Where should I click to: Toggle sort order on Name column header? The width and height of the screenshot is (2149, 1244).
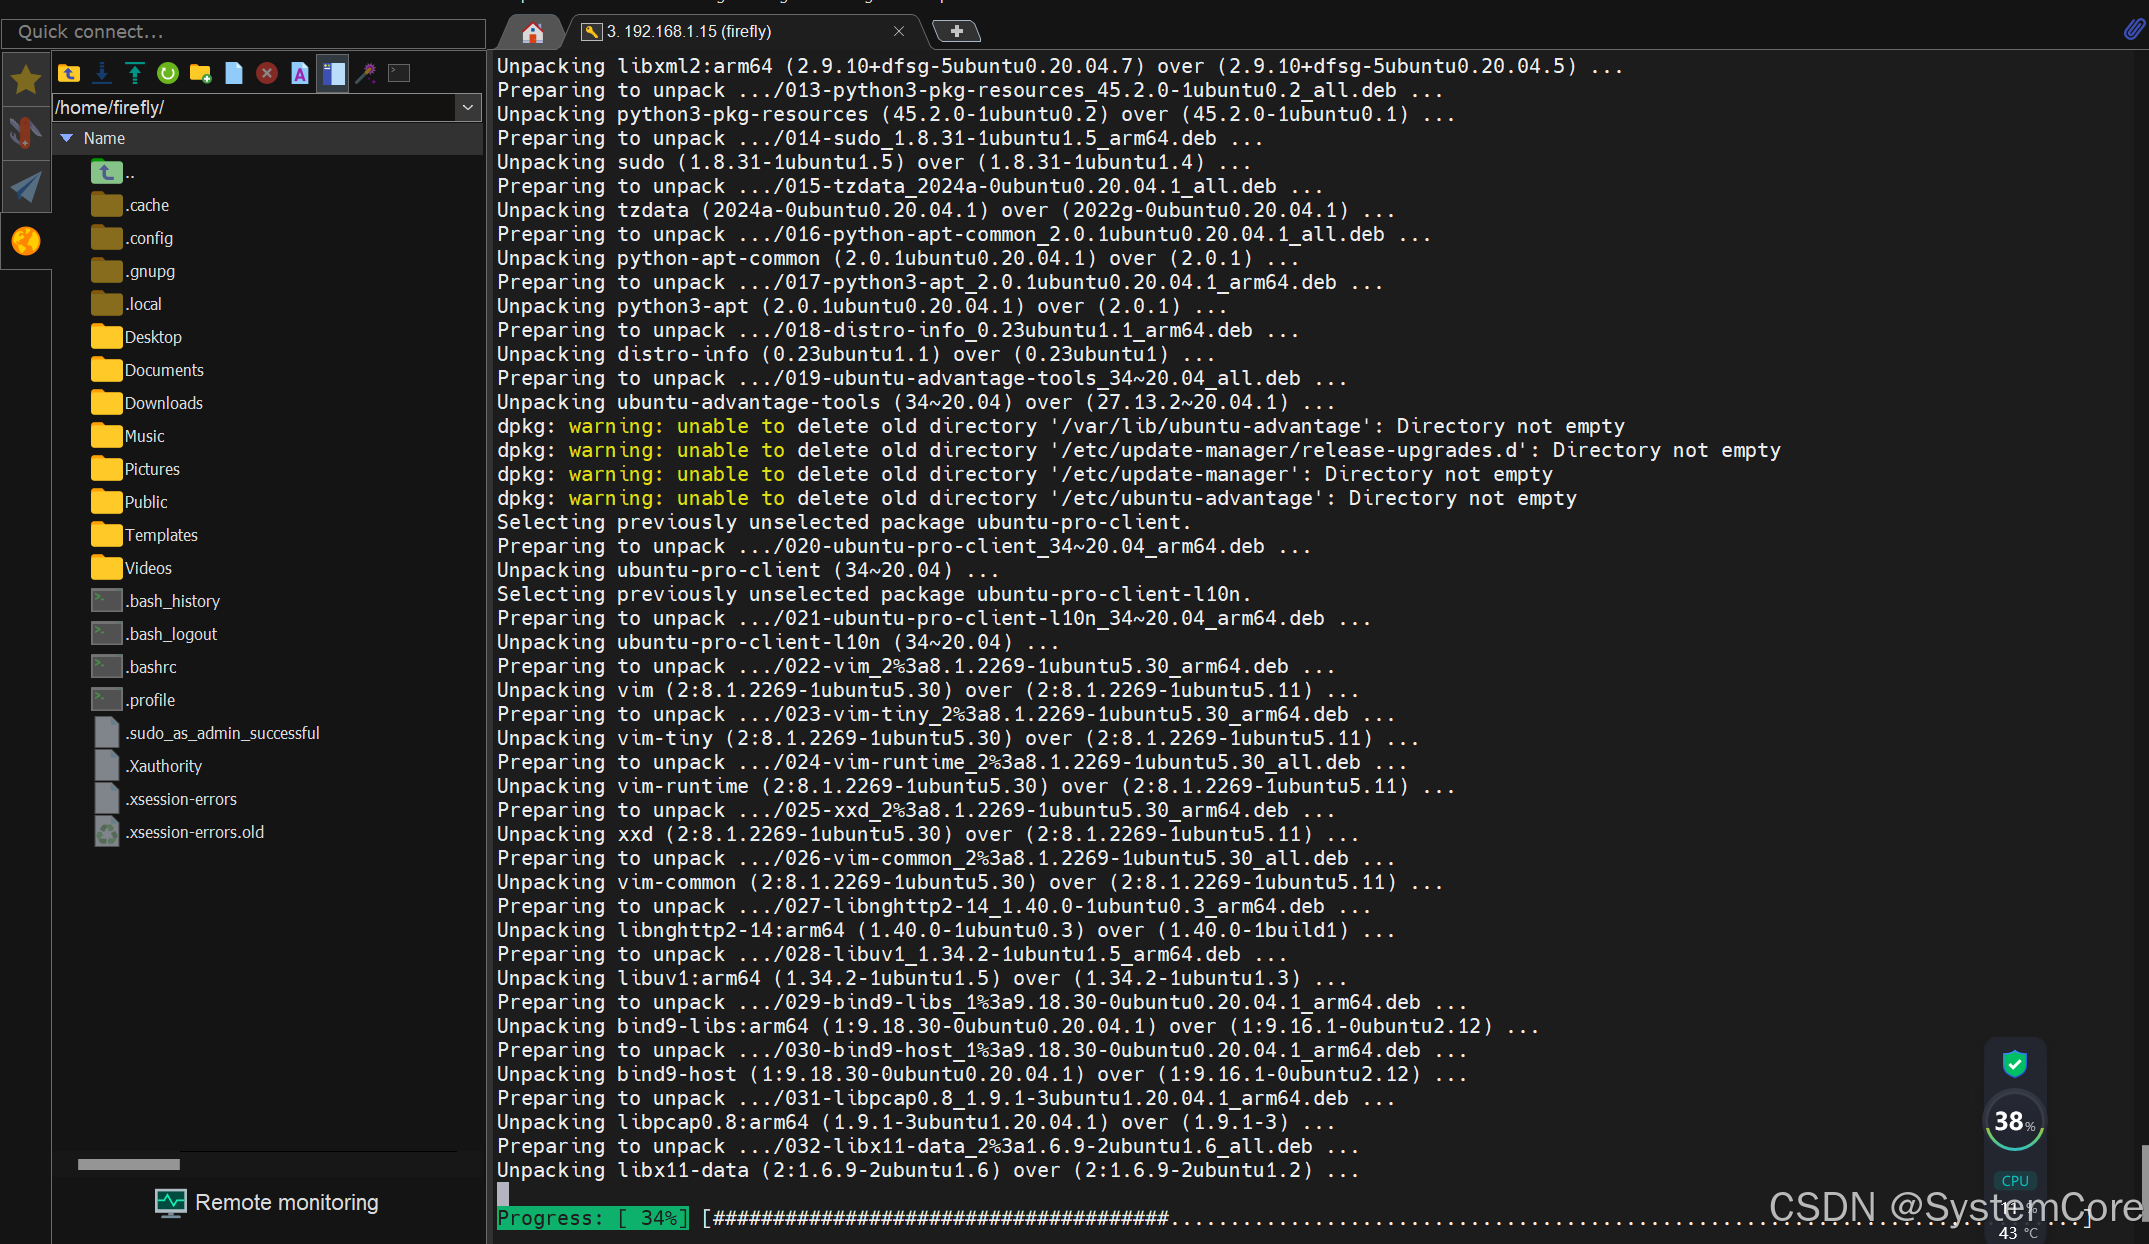[104, 138]
